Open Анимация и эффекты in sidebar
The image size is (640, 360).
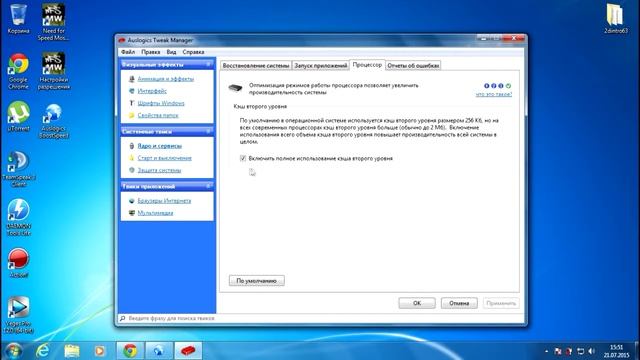pyautogui.click(x=166, y=79)
